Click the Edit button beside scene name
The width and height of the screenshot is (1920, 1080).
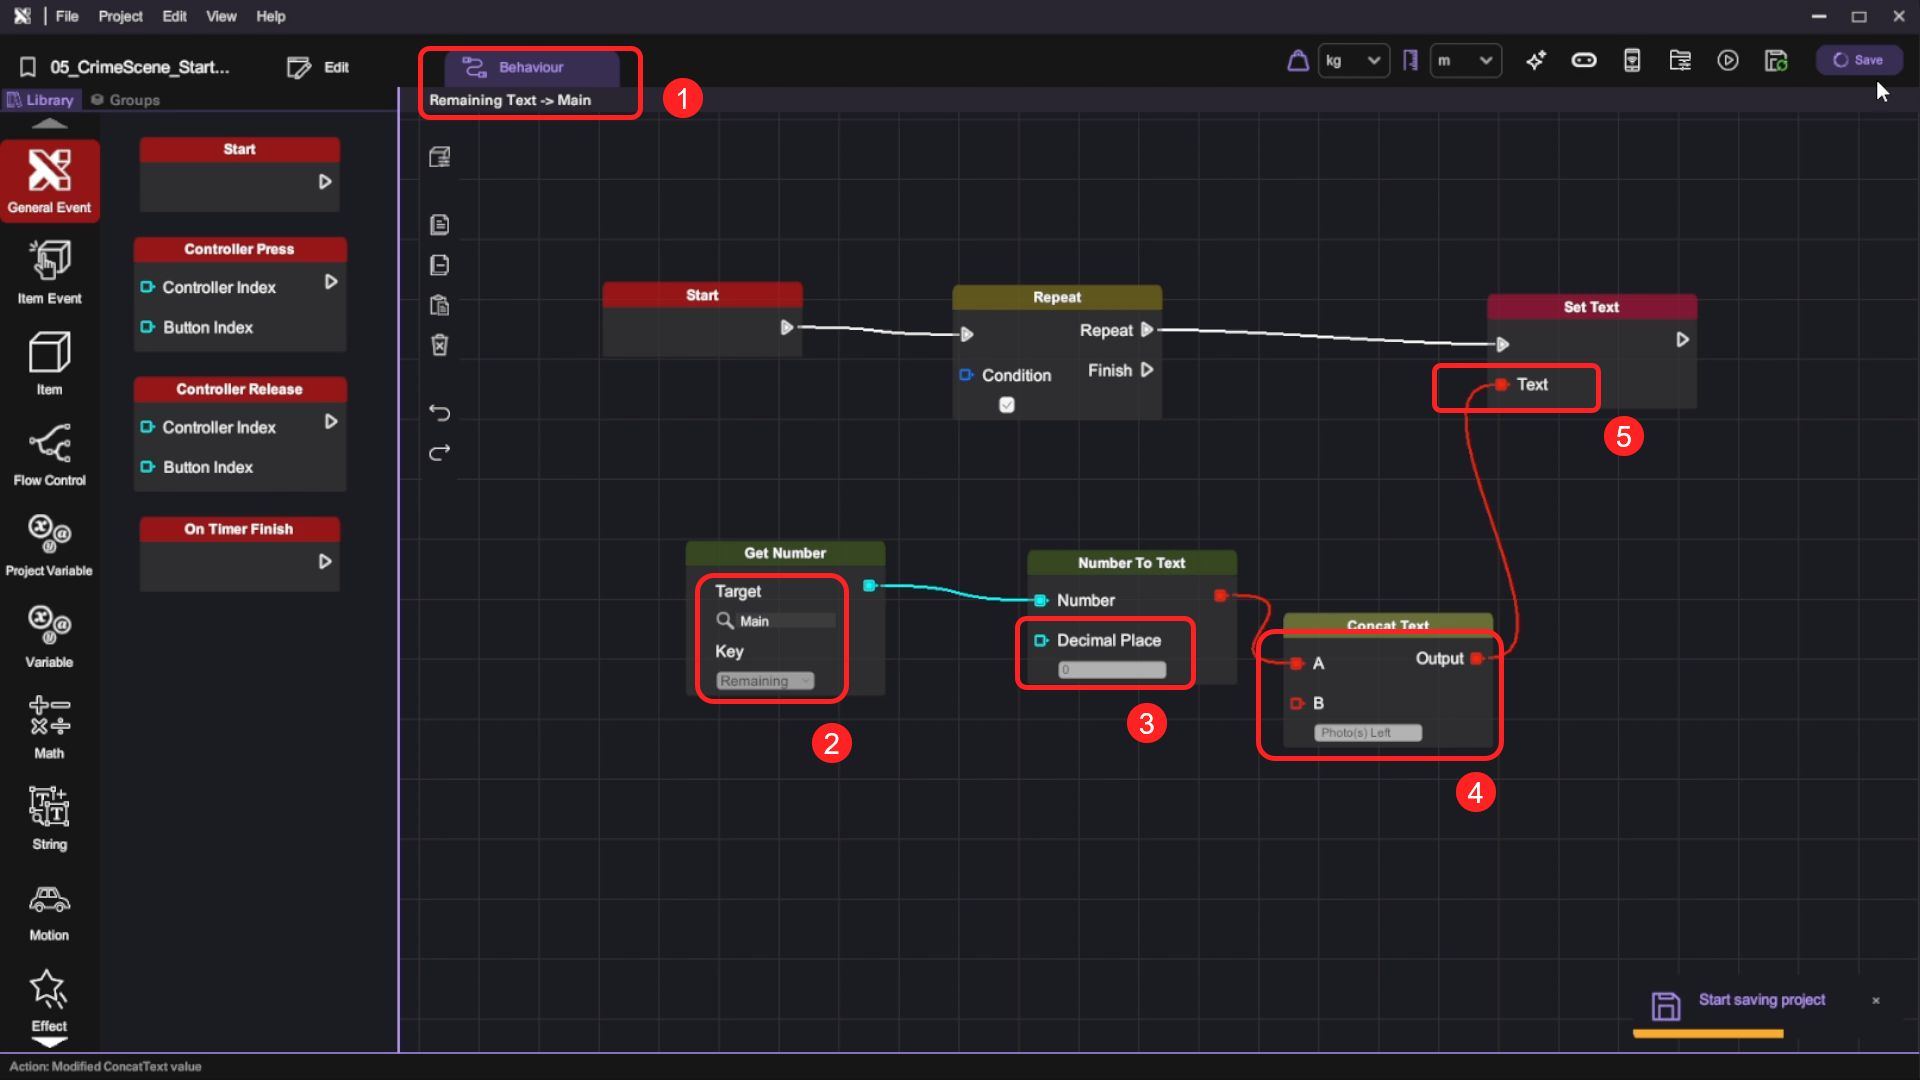tap(318, 67)
